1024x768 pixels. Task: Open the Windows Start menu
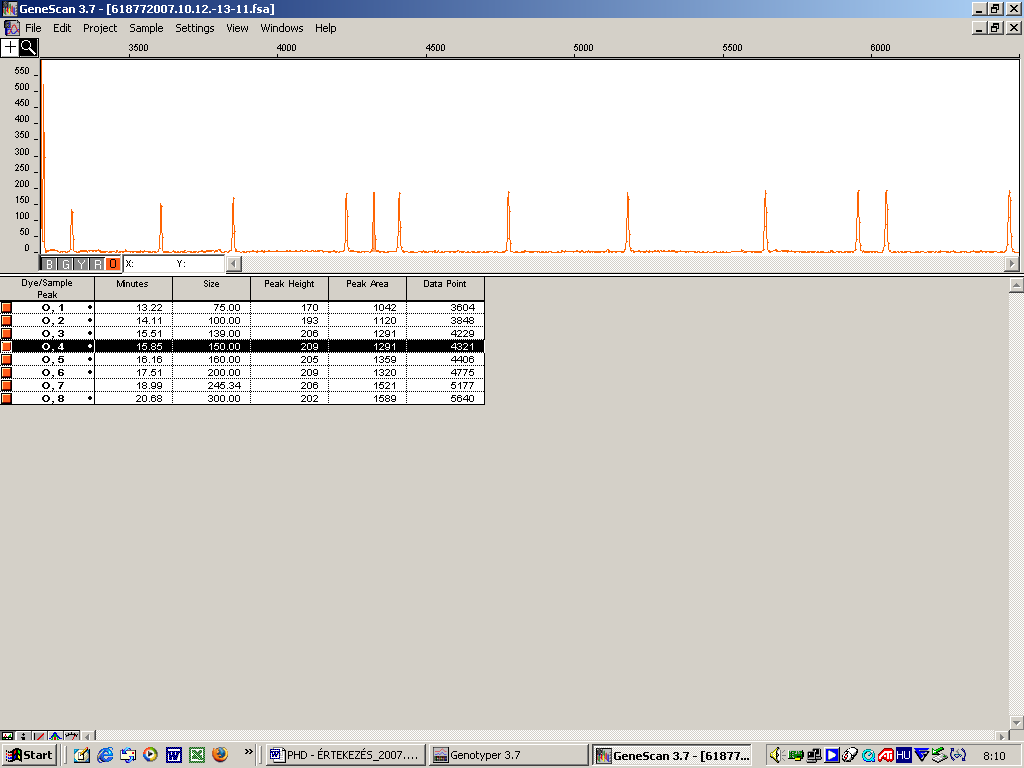tap(29, 756)
